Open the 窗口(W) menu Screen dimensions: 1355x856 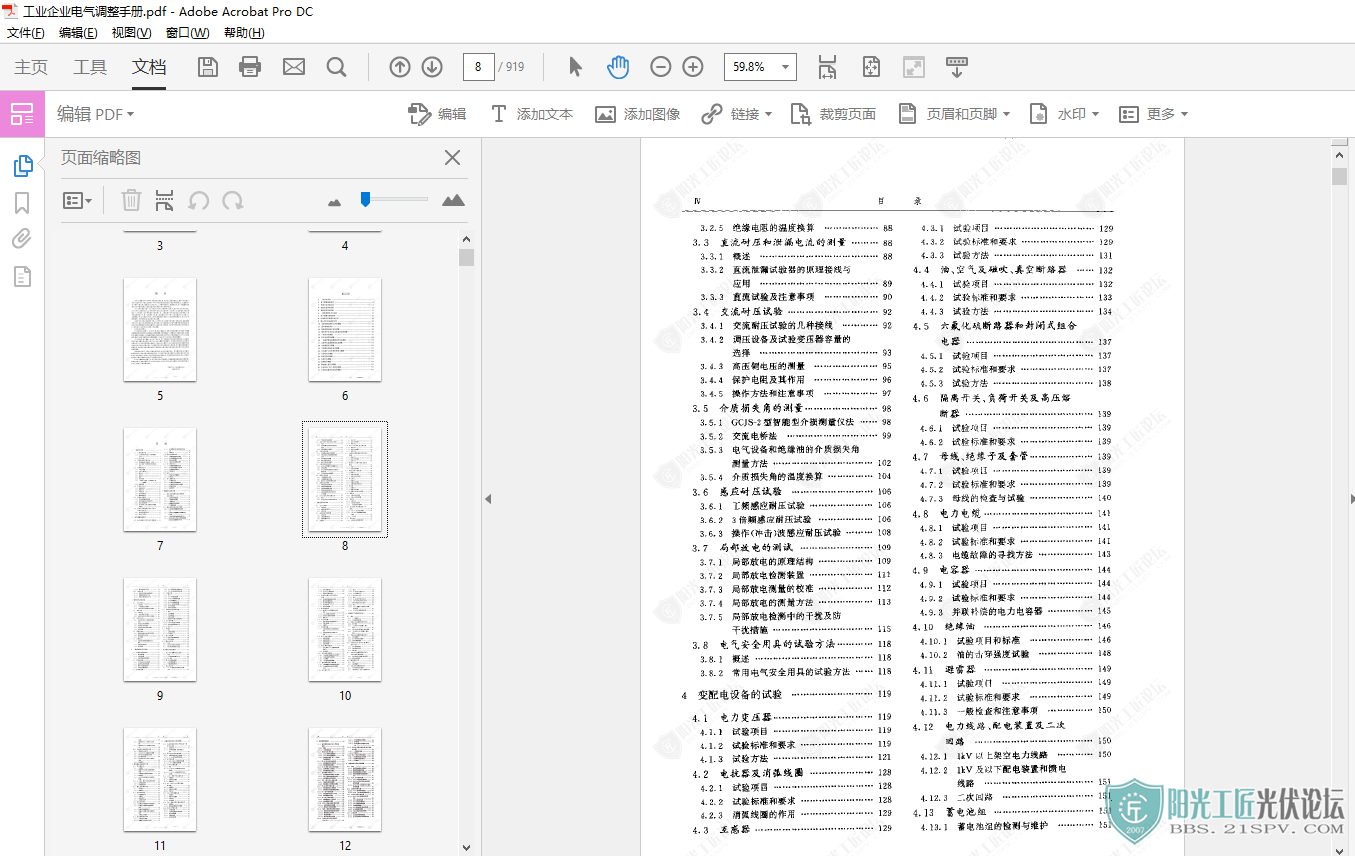pos(187,33)
